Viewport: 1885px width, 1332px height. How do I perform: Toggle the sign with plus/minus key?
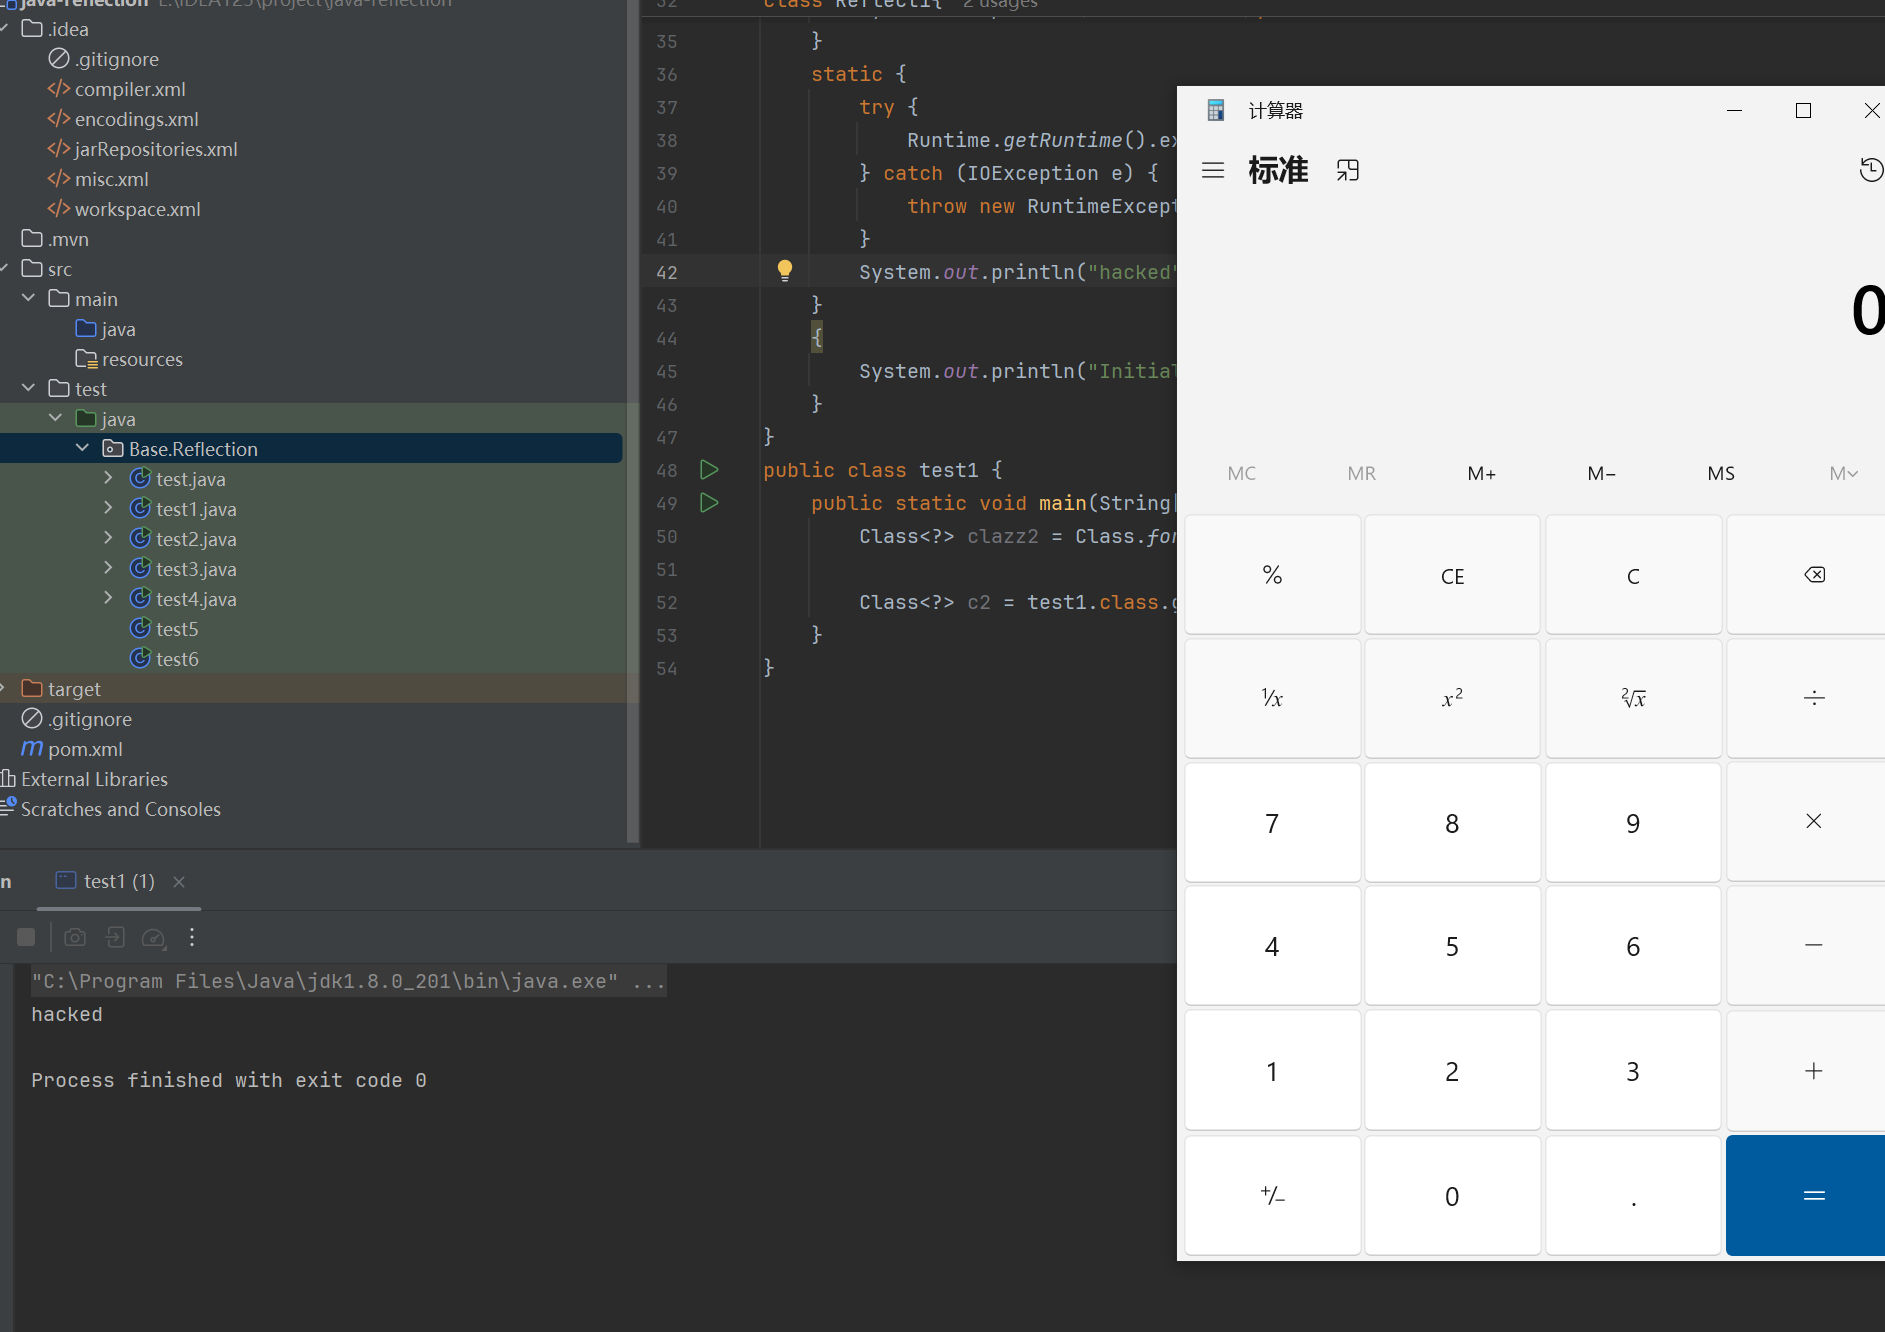[x=1272, y=1195]
